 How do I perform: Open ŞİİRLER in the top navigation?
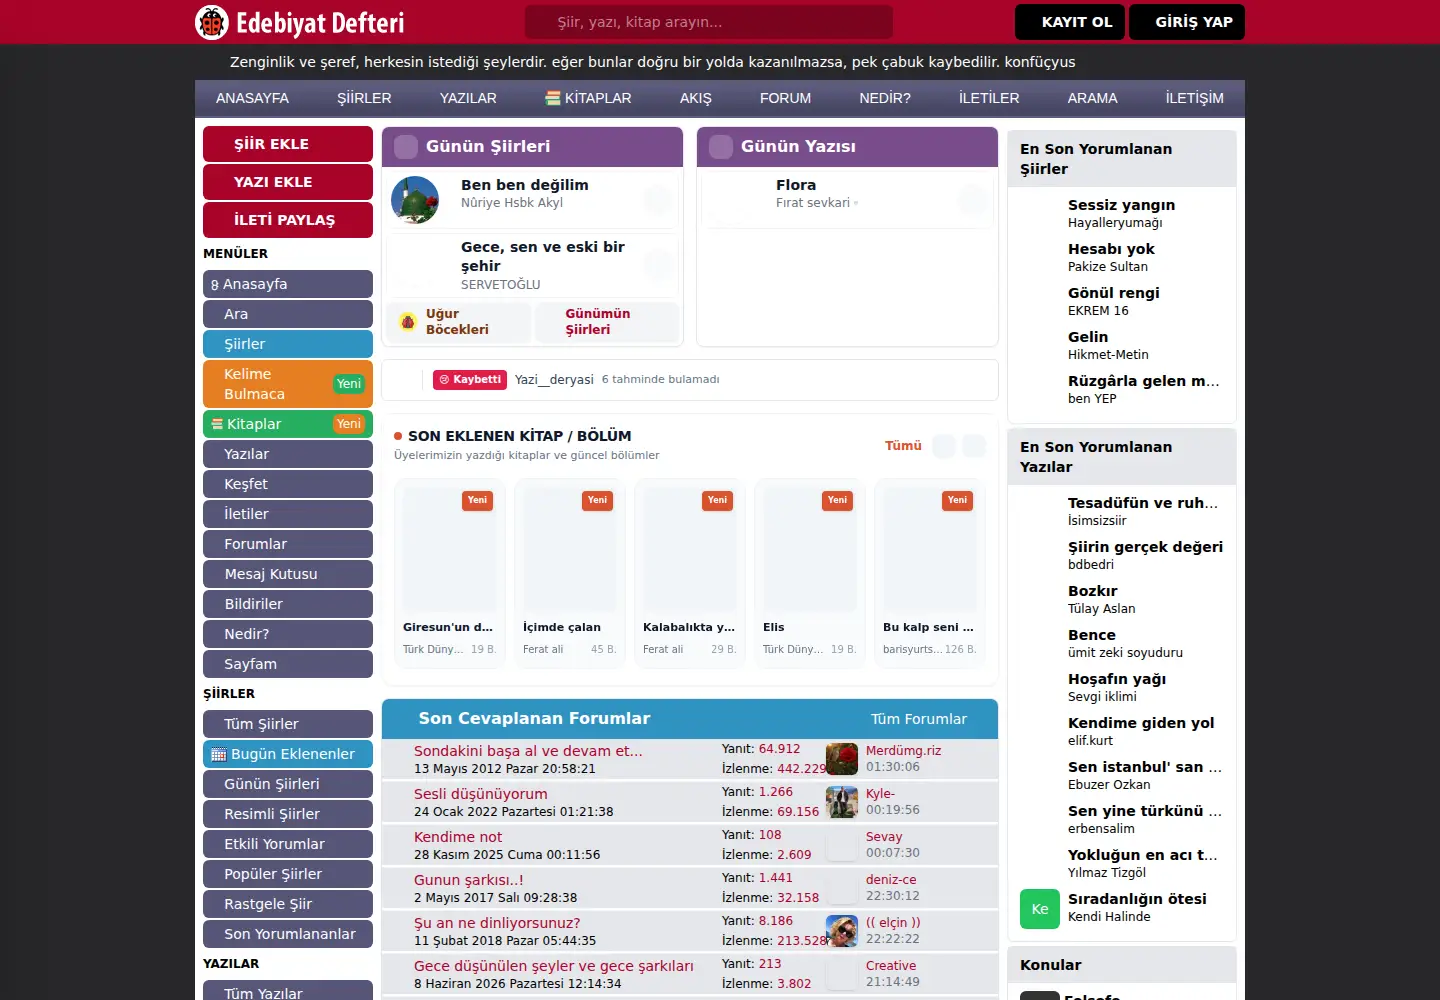pyautogui.click(x=364, y=98)
